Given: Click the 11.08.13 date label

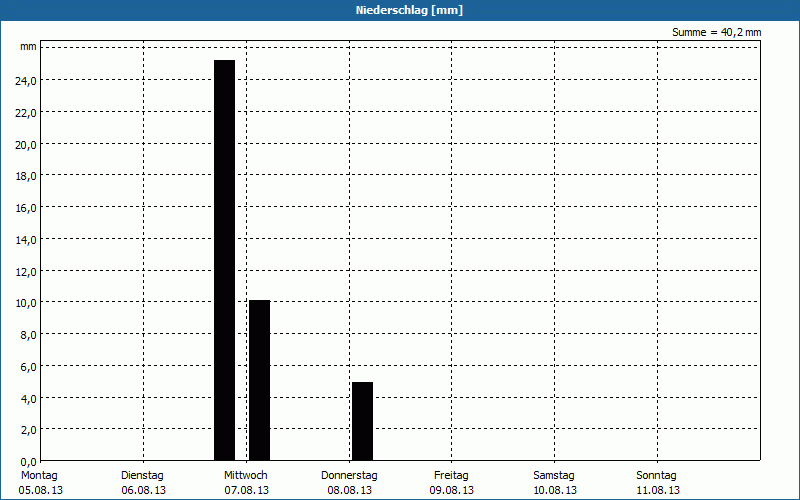Looking at the screenshot, I should coord(658,490).
